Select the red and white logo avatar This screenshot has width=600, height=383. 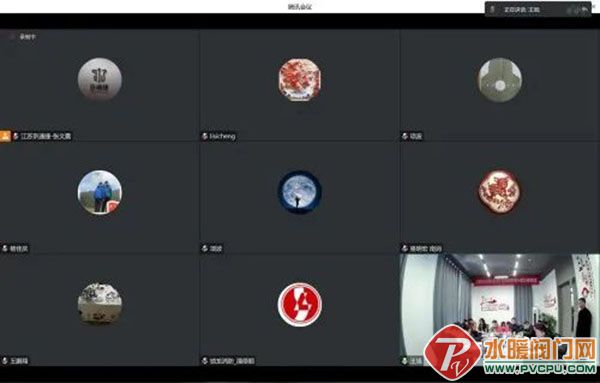coord(300,305)
